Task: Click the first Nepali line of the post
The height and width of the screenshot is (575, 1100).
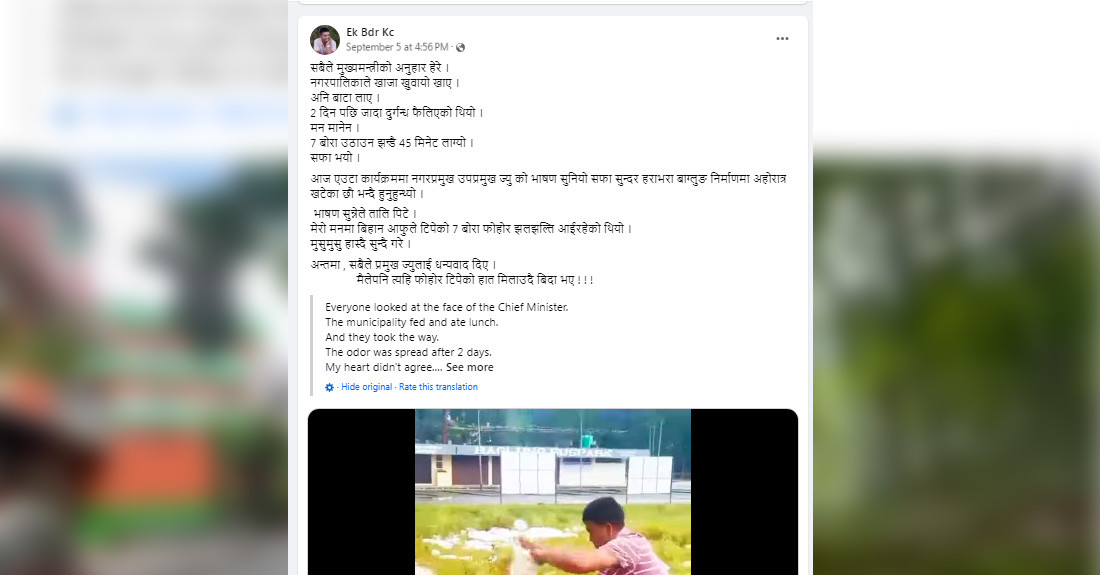Action: (380, 68)
